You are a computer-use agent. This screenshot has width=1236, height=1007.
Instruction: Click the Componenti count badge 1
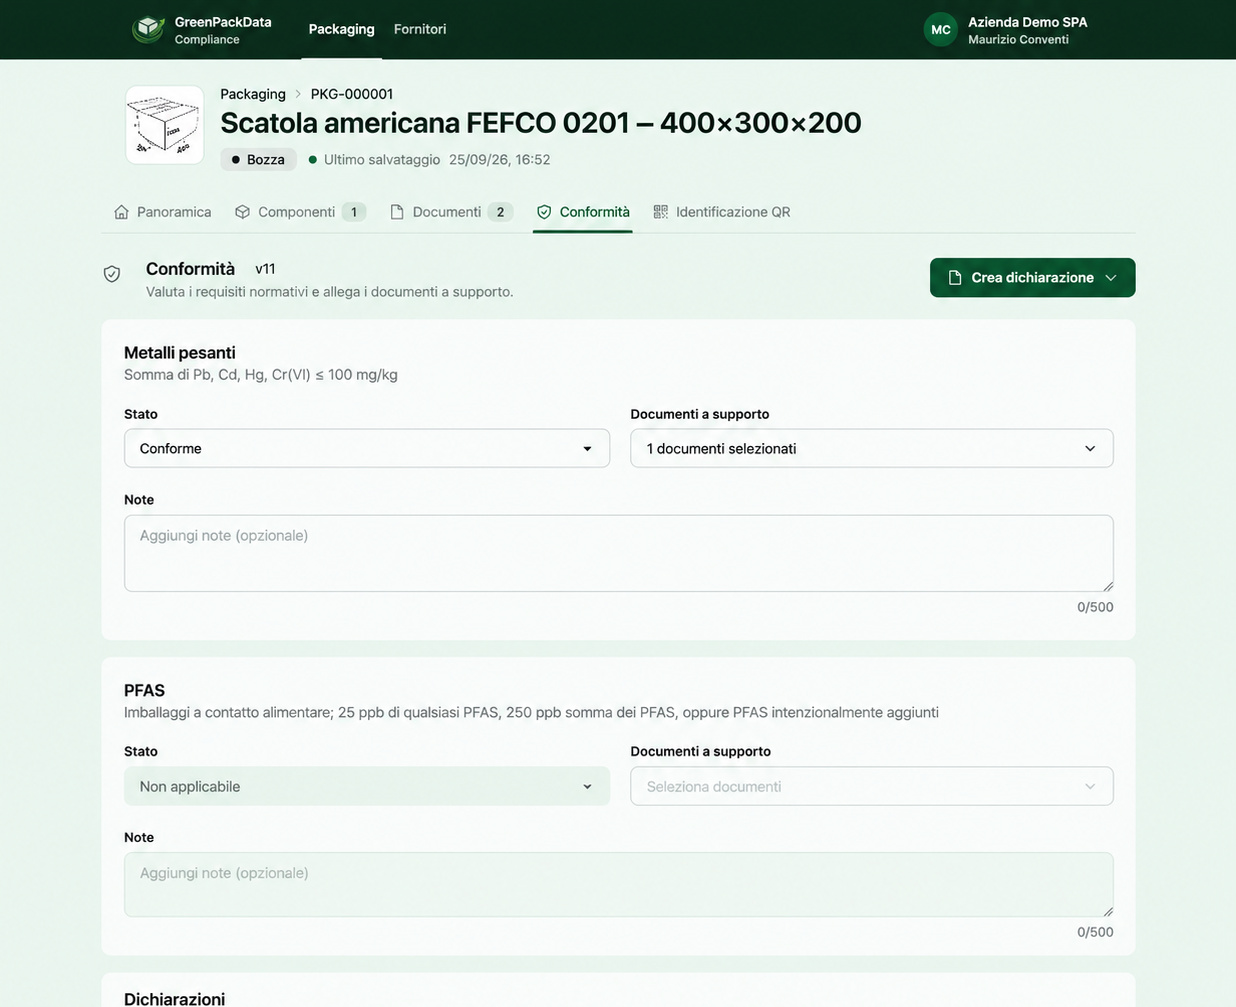pyautogui.click(x=354, y=212)
